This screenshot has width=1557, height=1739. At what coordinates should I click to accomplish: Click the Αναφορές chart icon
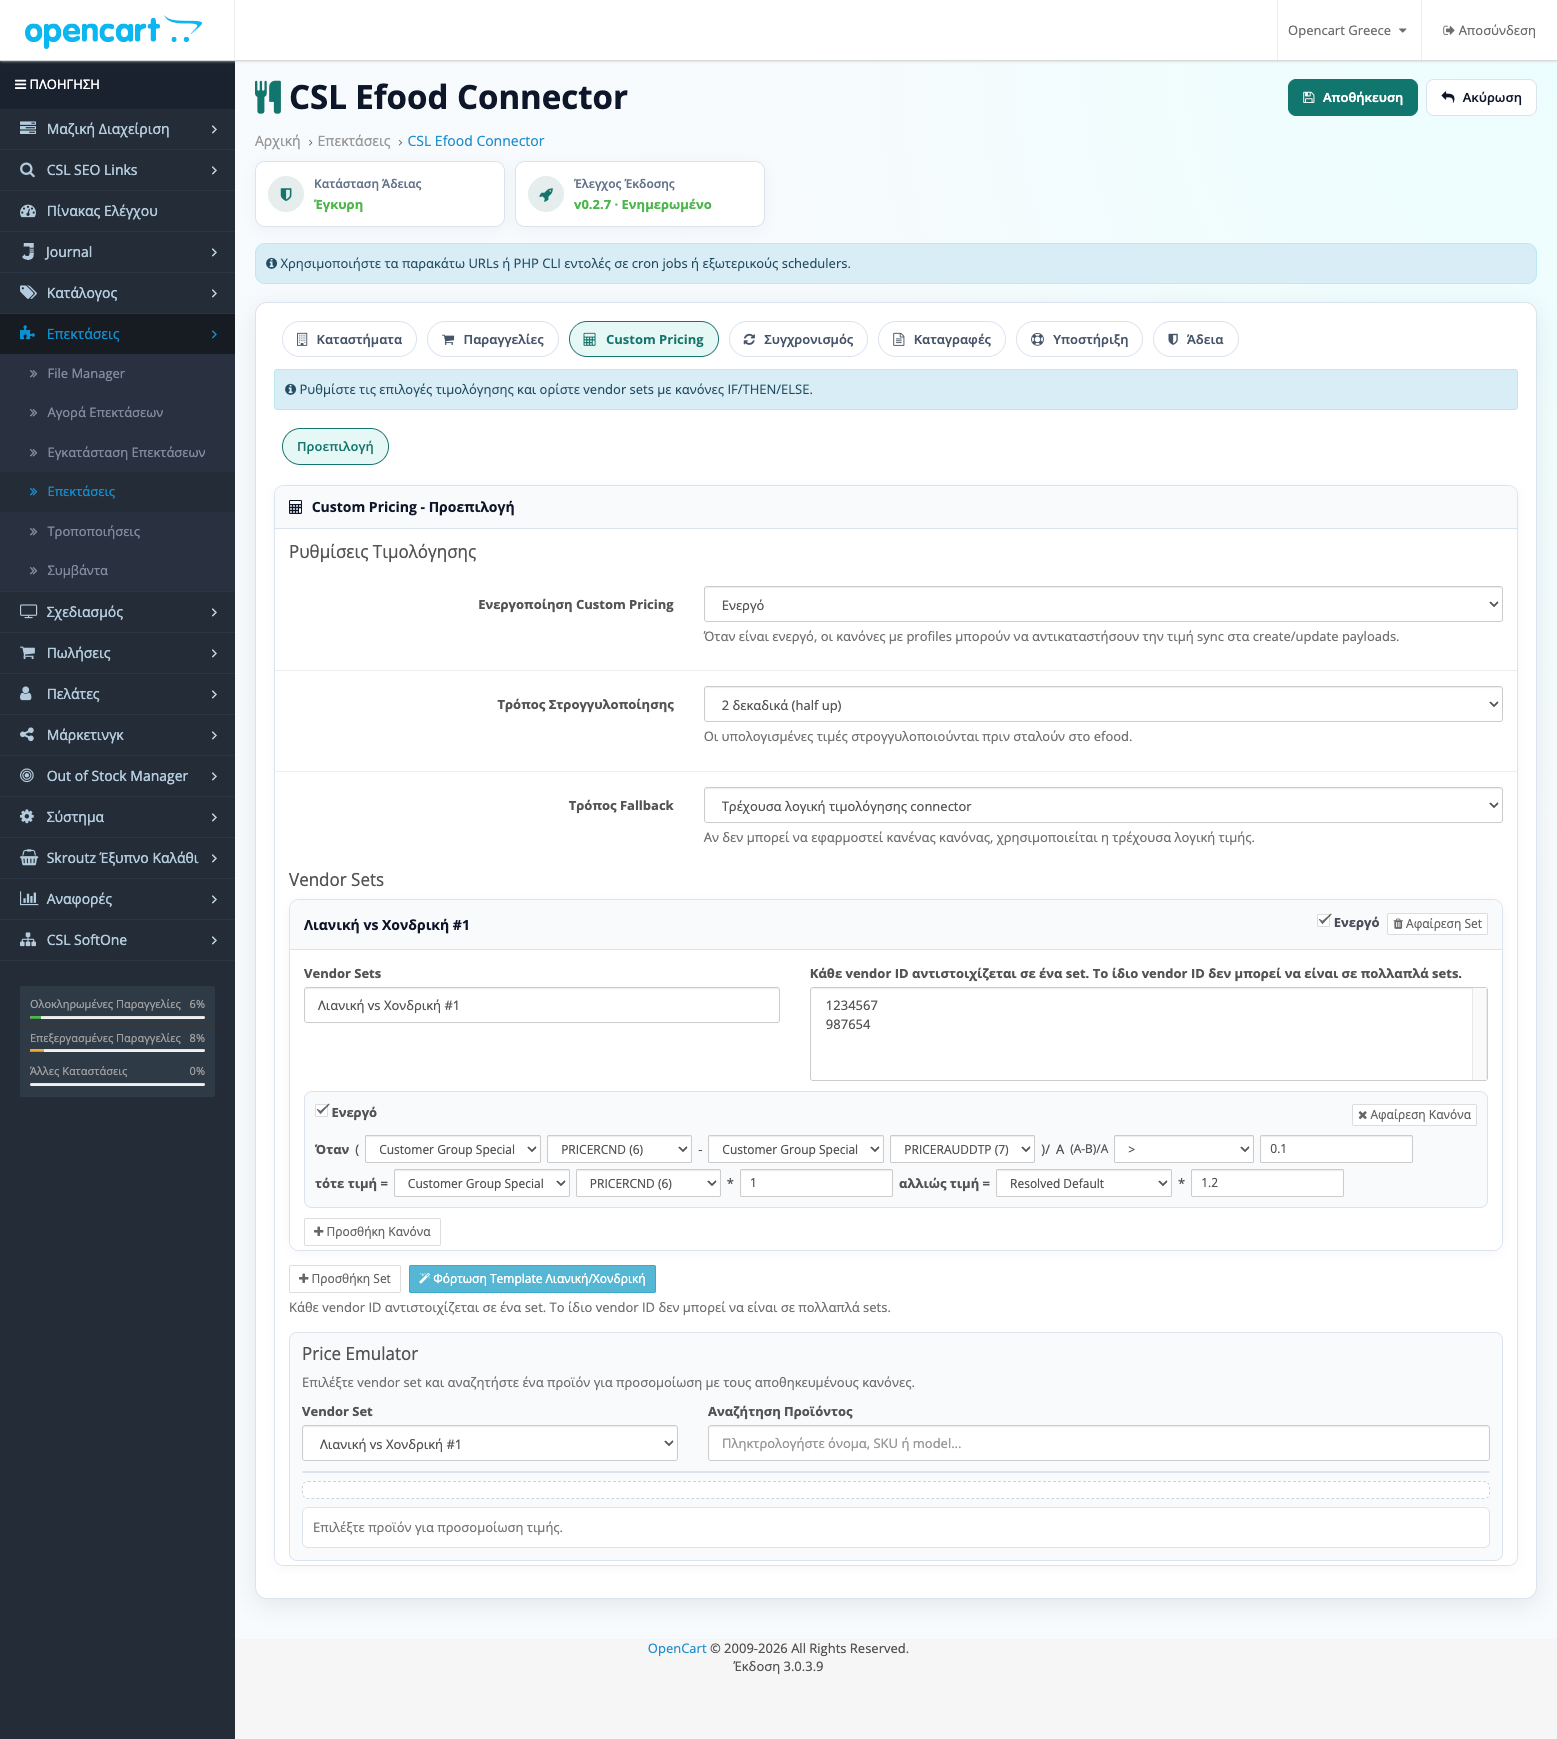(28, 899)
